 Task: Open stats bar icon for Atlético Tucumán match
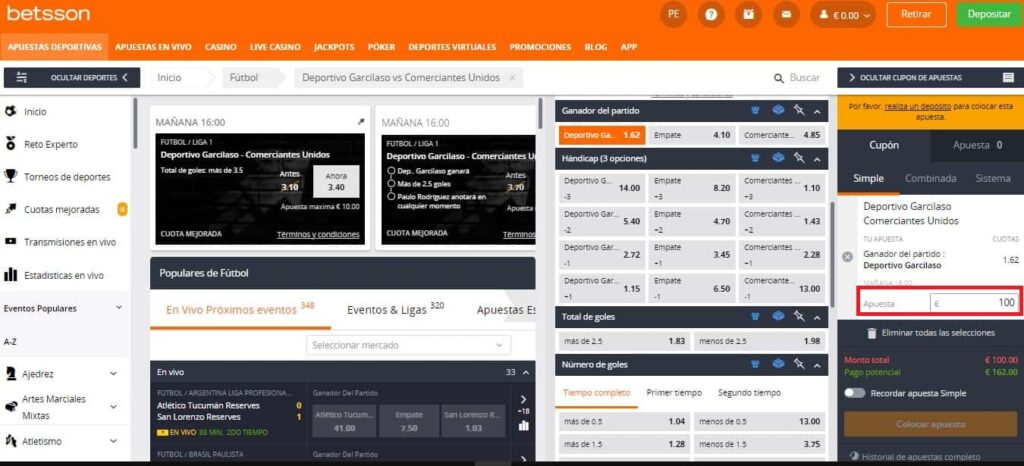tap(523, 426)
